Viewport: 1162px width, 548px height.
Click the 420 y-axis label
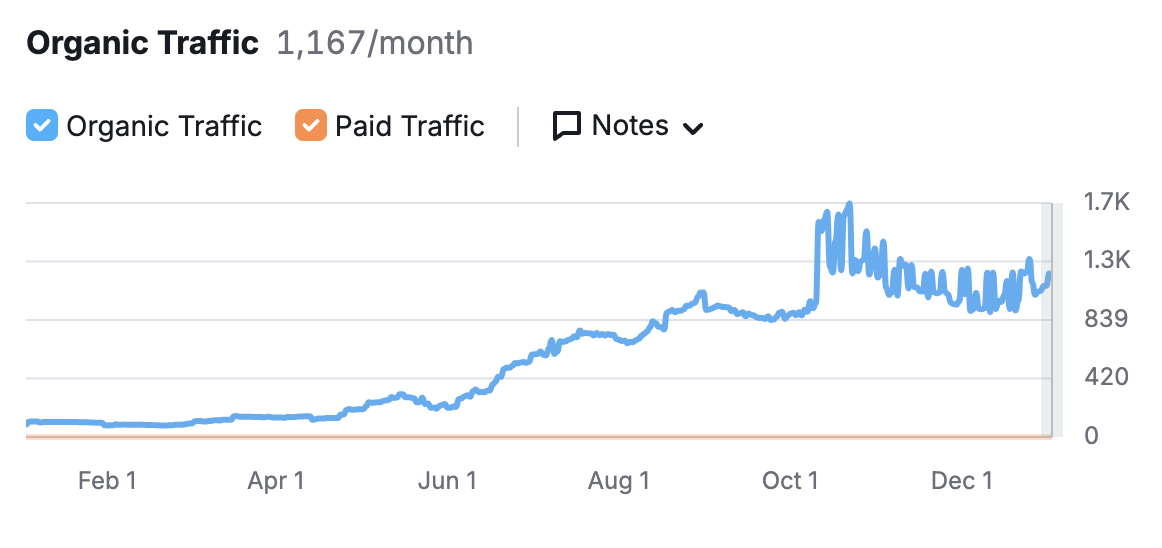[x=1104, y=378]
